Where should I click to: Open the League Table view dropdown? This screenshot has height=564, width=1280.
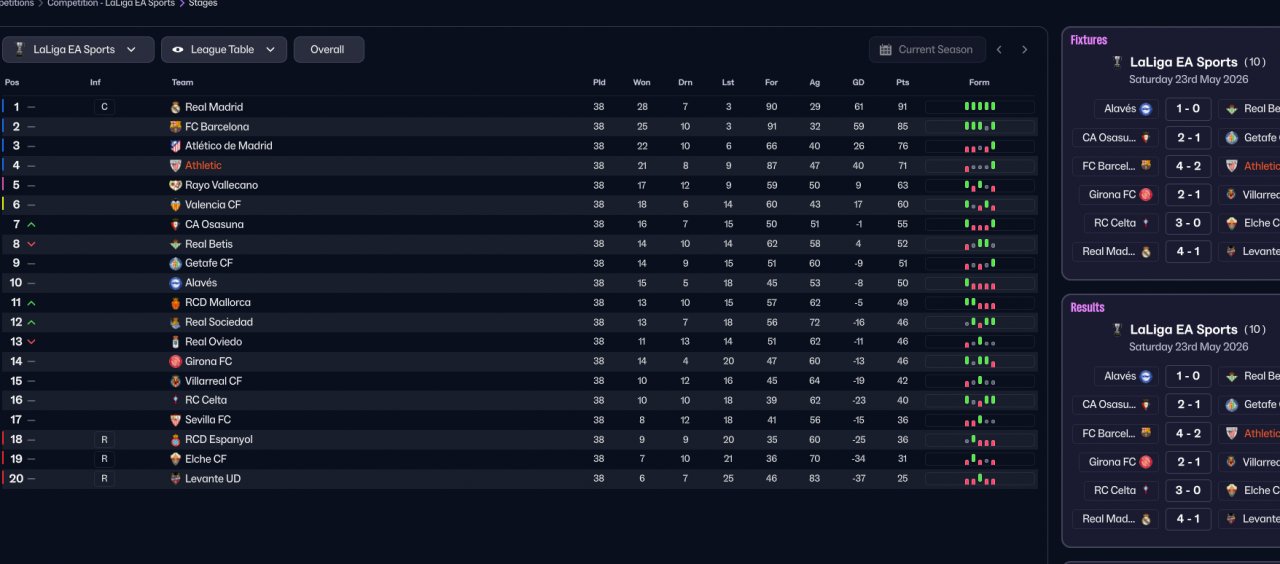[x=224, y=50]
